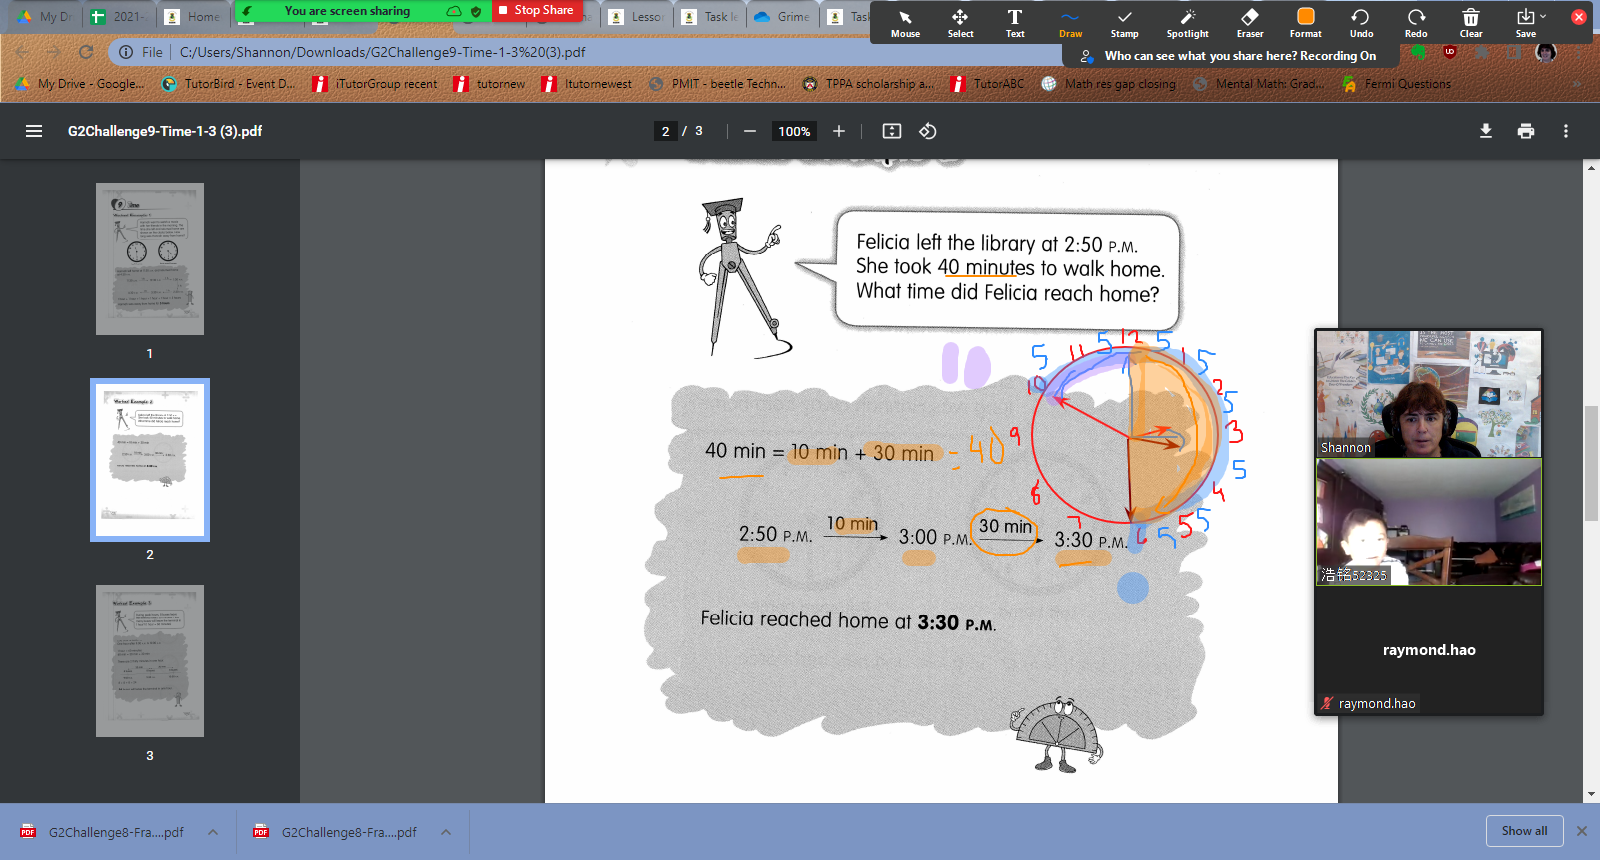Viewport: 1600px width, 860px height.
Task: Open the Format color options
Action: [x=1305, y=23]
